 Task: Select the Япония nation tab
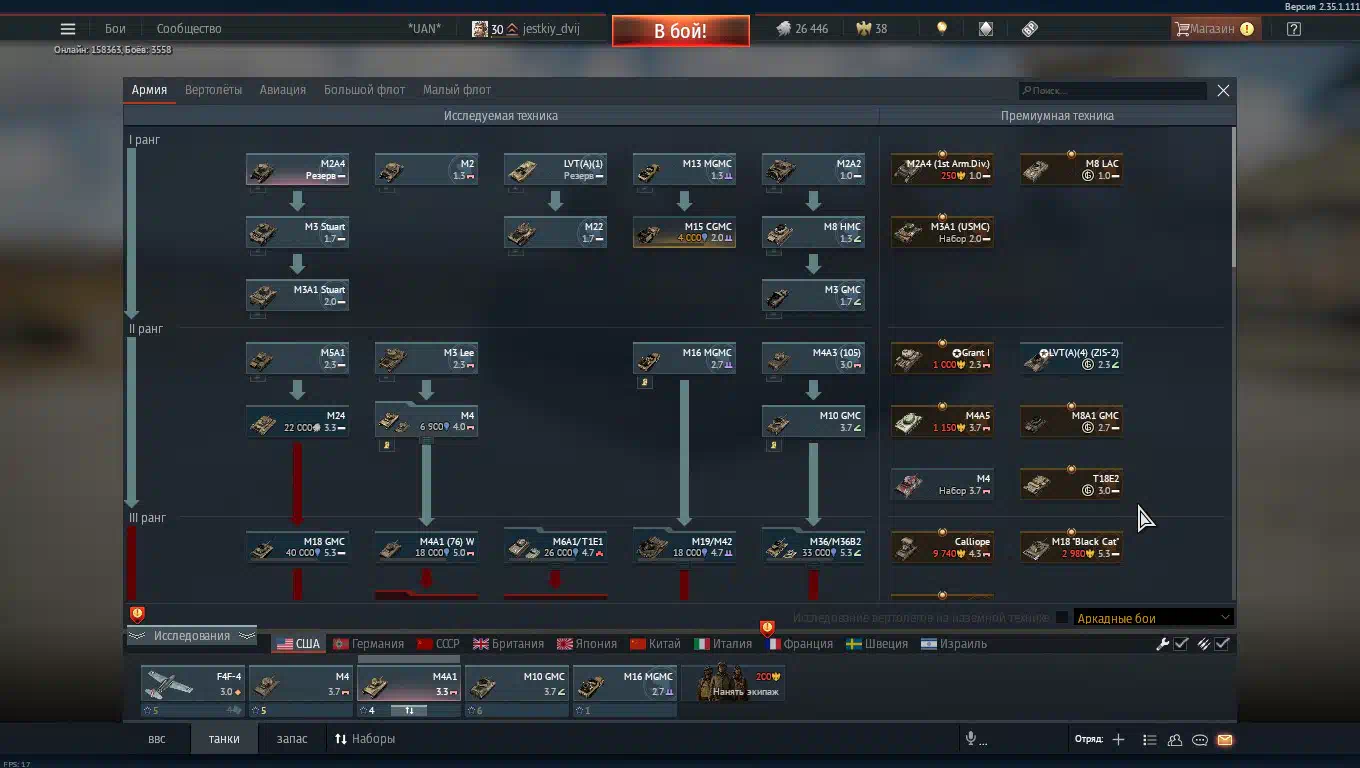pos(588,644)
